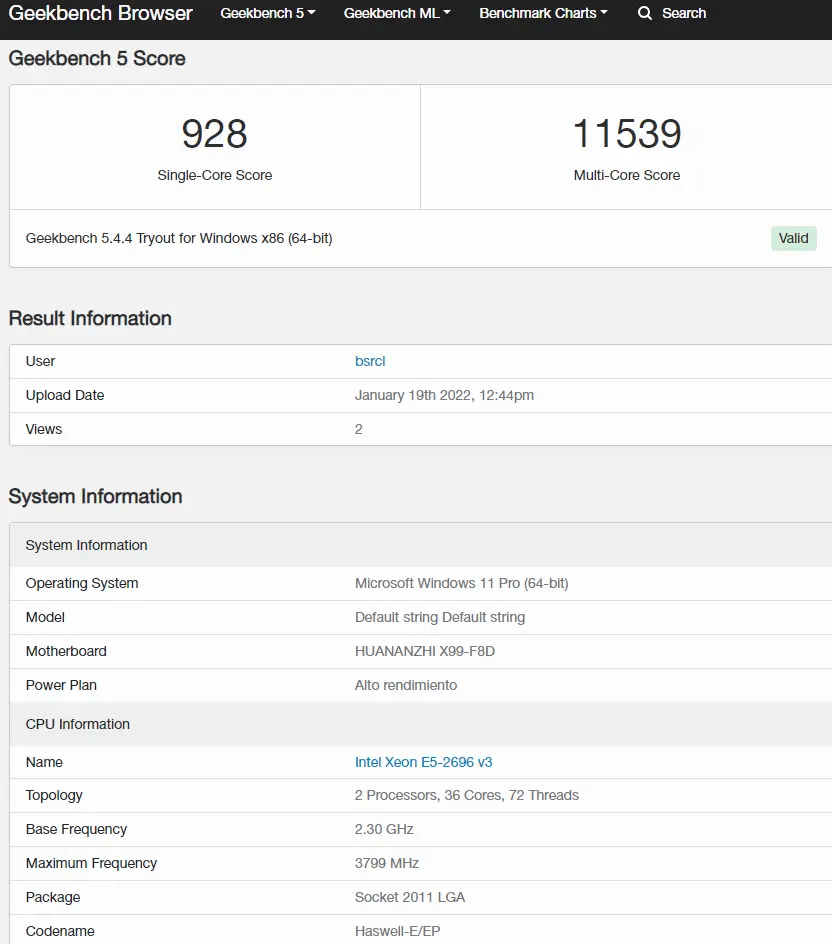Click the HUANANZHI X99-F8D motherboard value
Image resolution: width=832 pixels, height=944 pixels.
(x=425, y=651)
